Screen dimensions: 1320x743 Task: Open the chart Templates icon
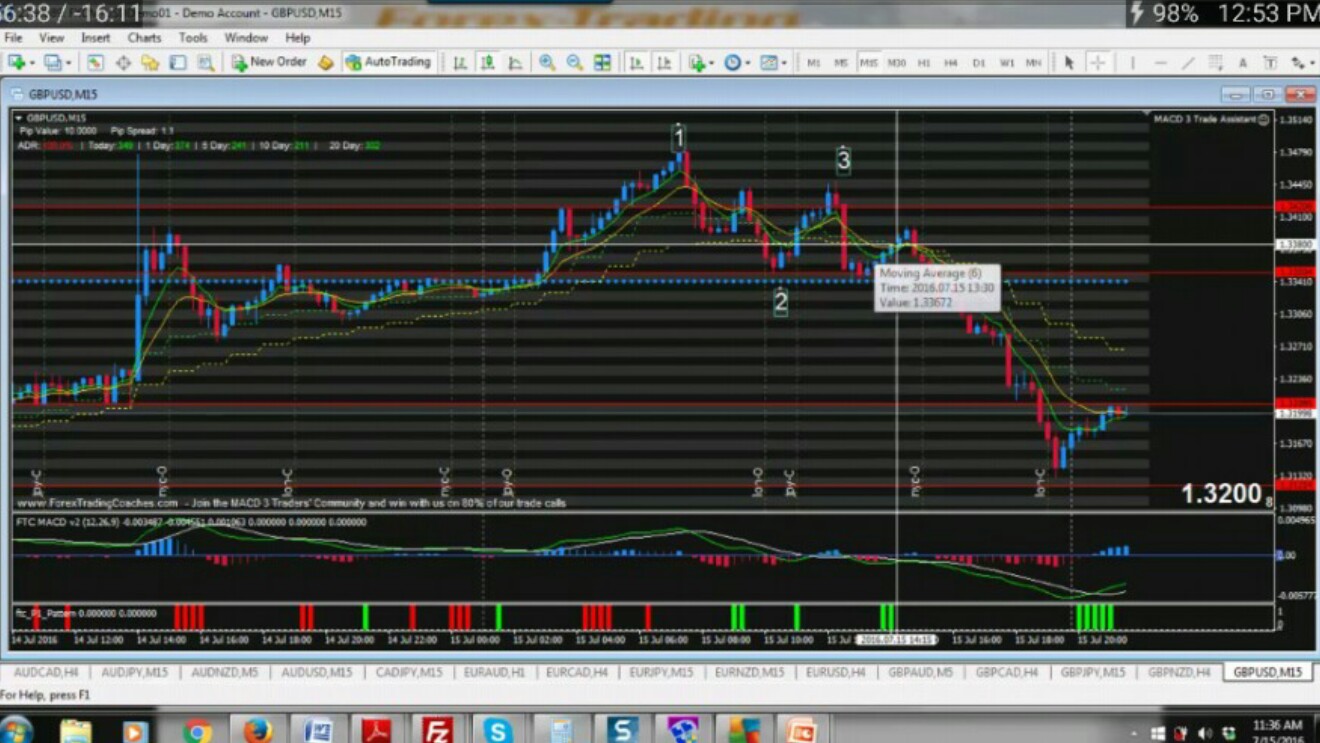point(768,62)
